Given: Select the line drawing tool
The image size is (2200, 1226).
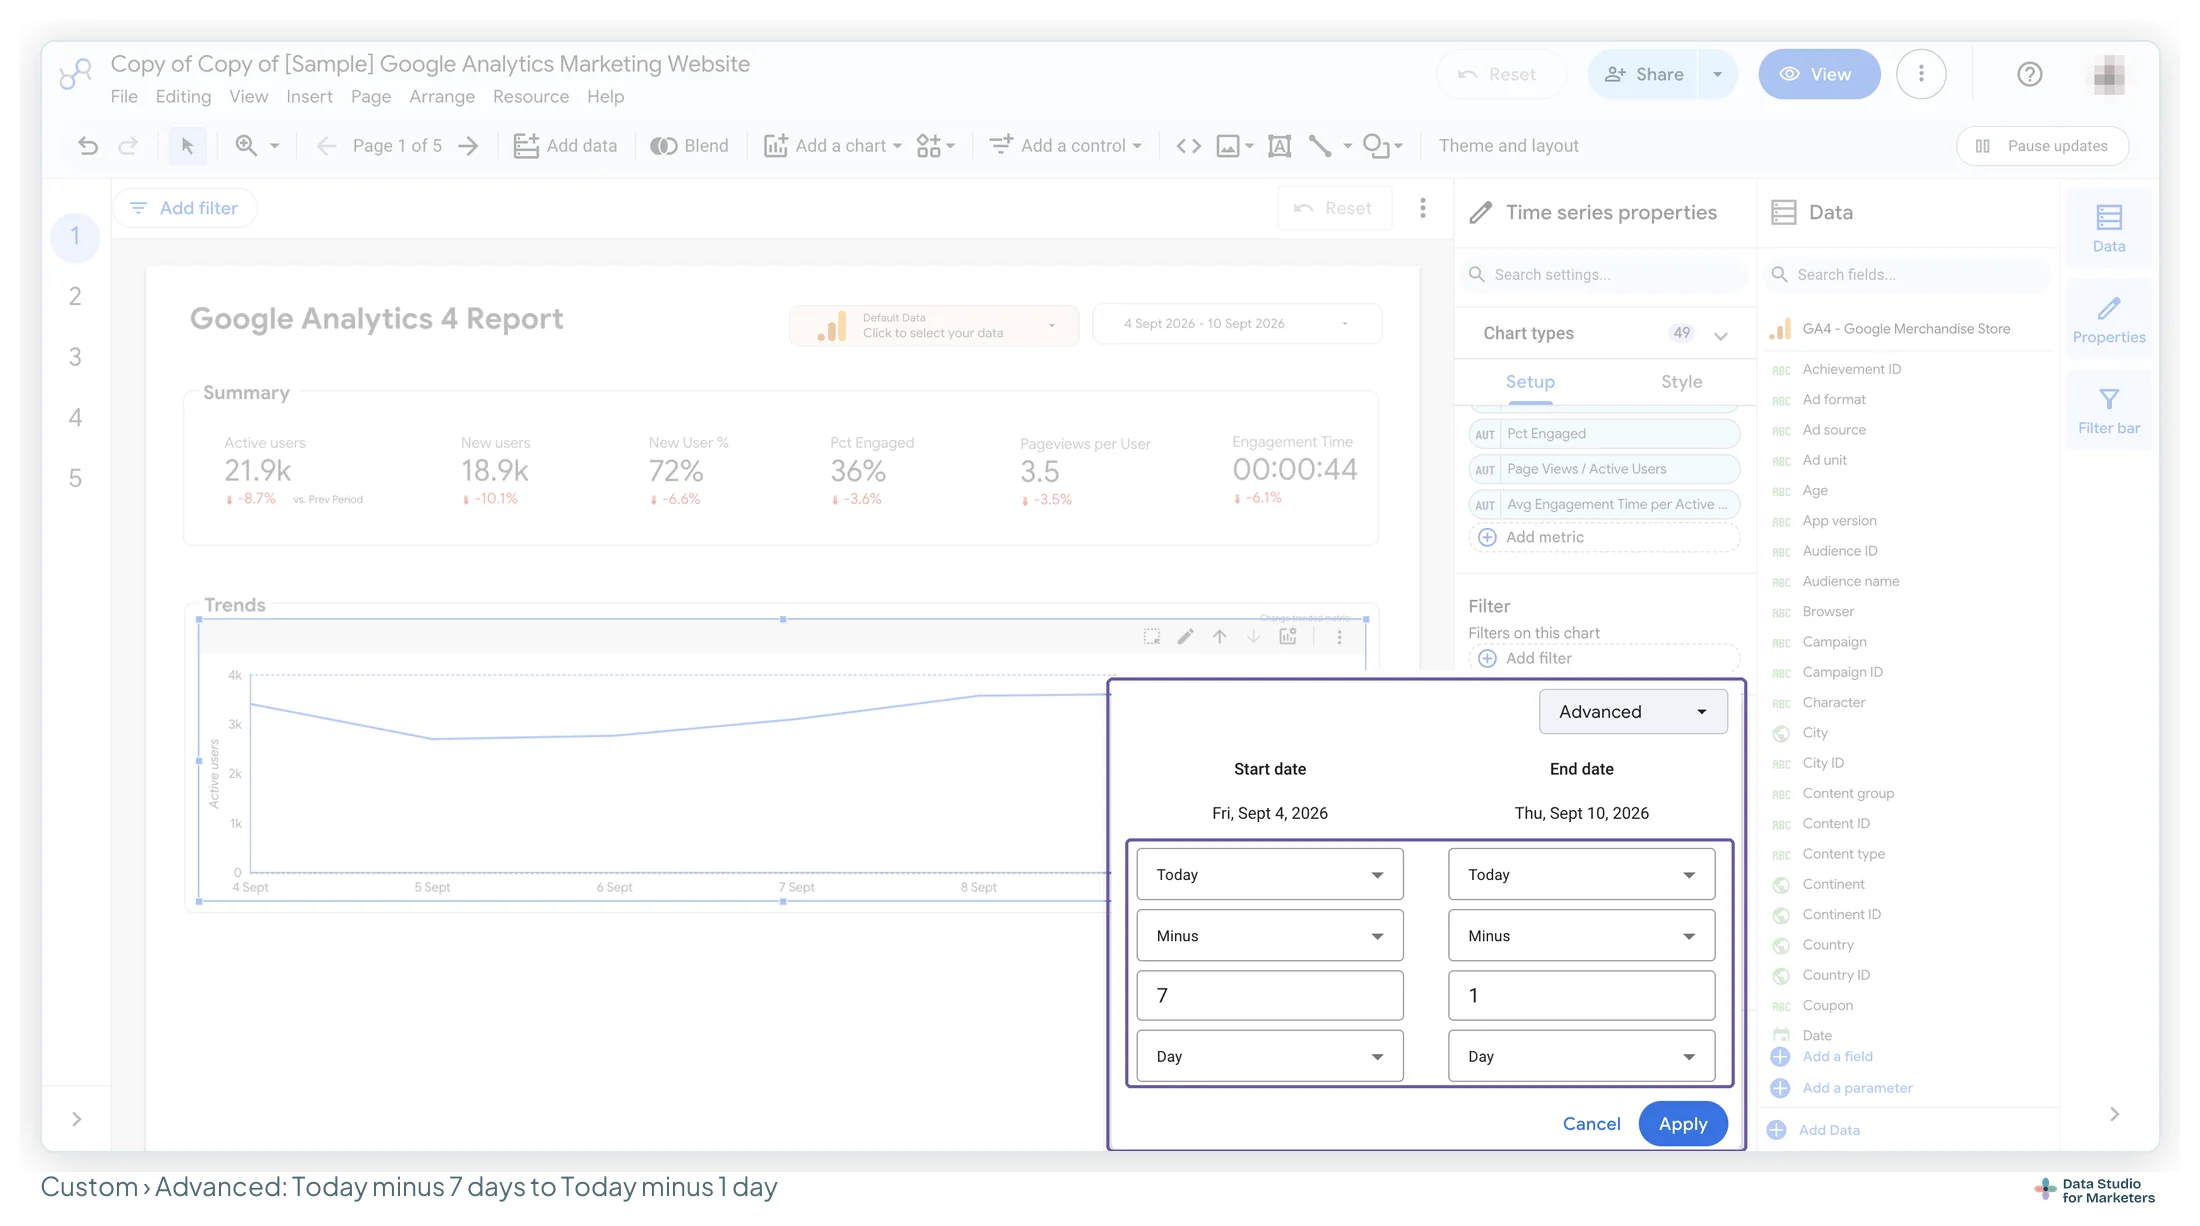Looking at the screenshot, I should point(1320,146).
